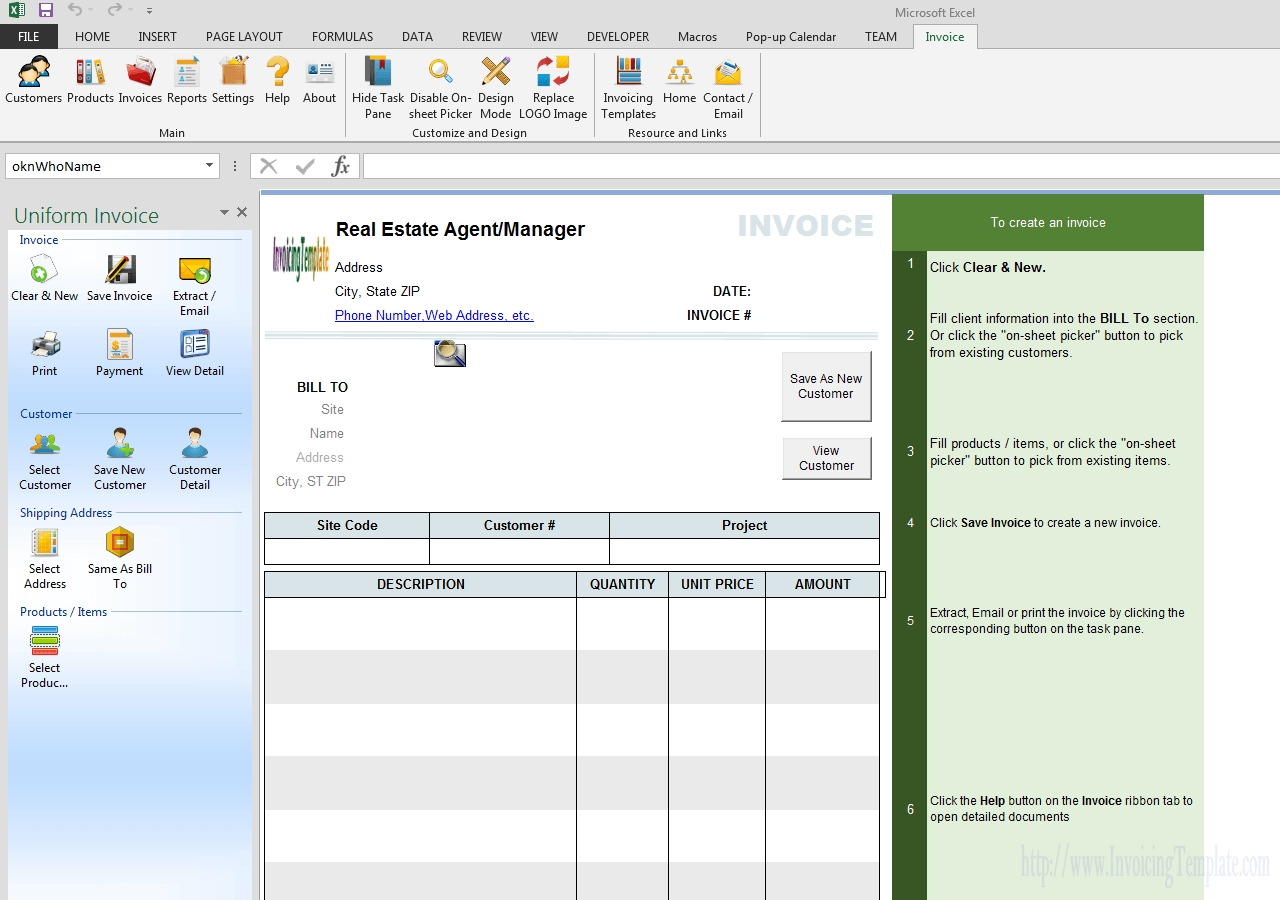Click Save As New Customer button

(x=826, y=386)
